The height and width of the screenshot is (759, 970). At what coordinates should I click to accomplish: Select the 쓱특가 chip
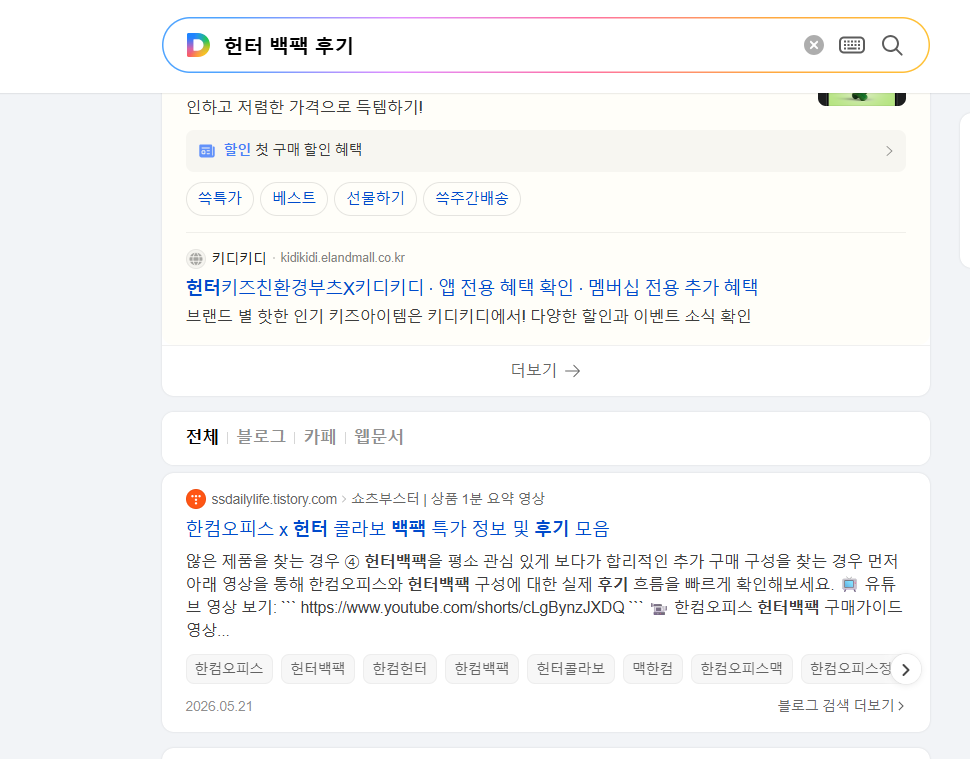pyautogui.click(x=220, y=199)
